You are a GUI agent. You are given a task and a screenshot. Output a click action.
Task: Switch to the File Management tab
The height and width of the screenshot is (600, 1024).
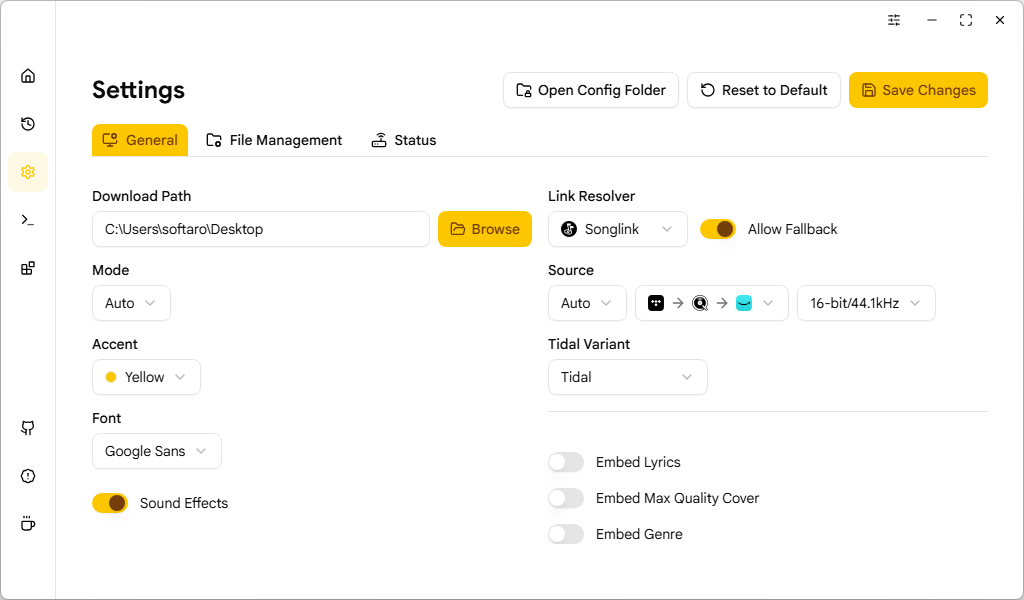coord(274,140)
